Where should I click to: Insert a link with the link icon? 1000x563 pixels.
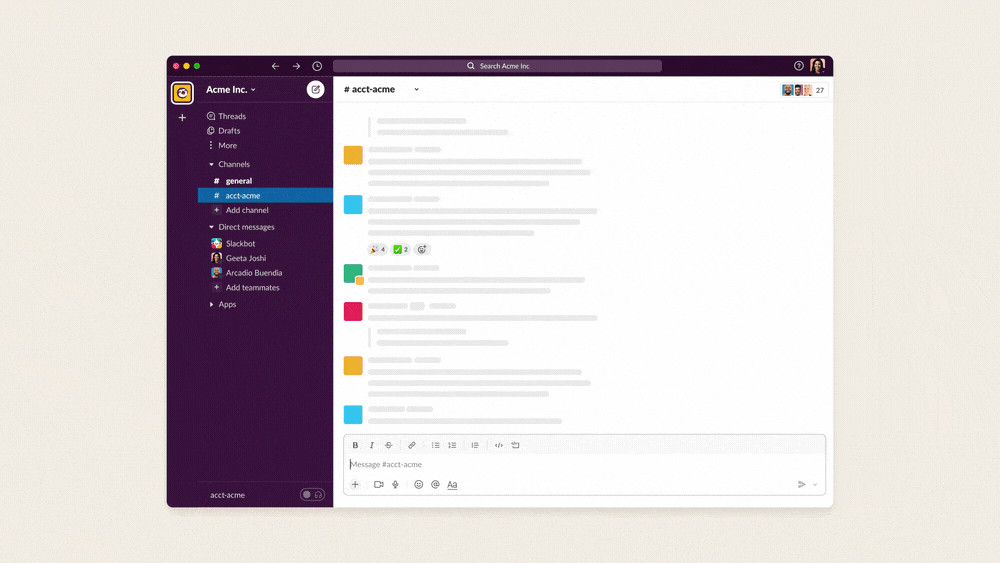pos(412,445)
